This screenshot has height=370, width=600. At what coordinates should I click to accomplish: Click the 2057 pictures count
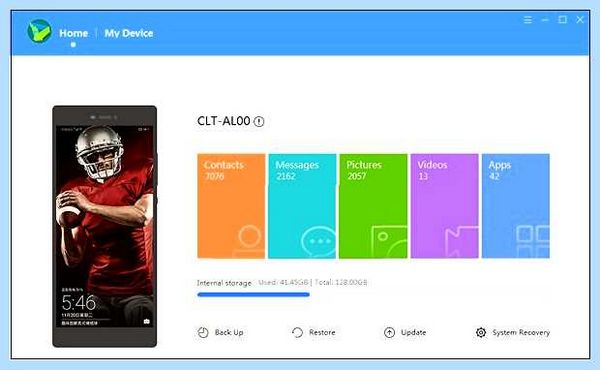(357, 176)
